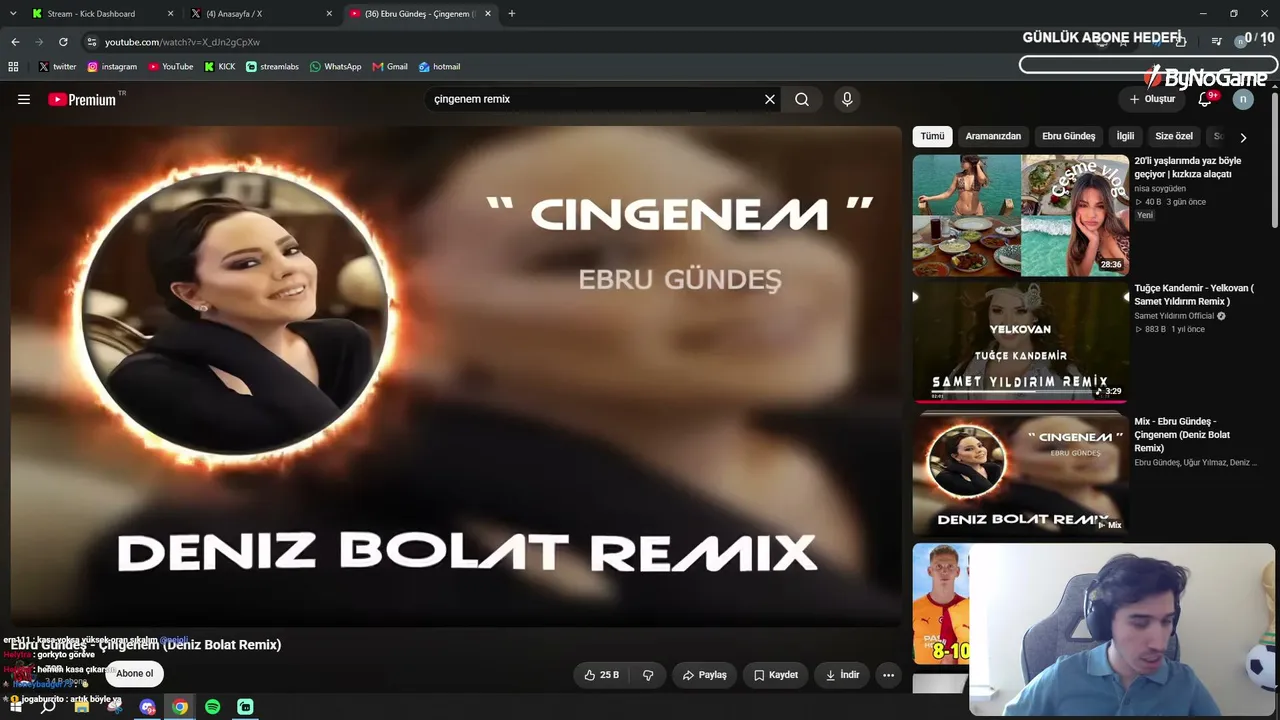
Task: Run search with the magnifier button
Action: click(x=802, y=99)
